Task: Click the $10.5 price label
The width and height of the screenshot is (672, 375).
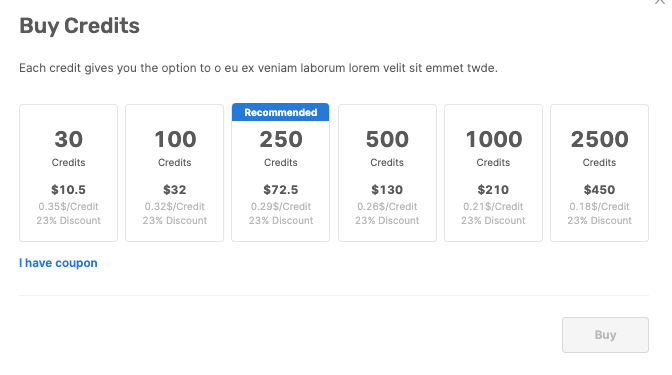Action: [x=68, y=189]
